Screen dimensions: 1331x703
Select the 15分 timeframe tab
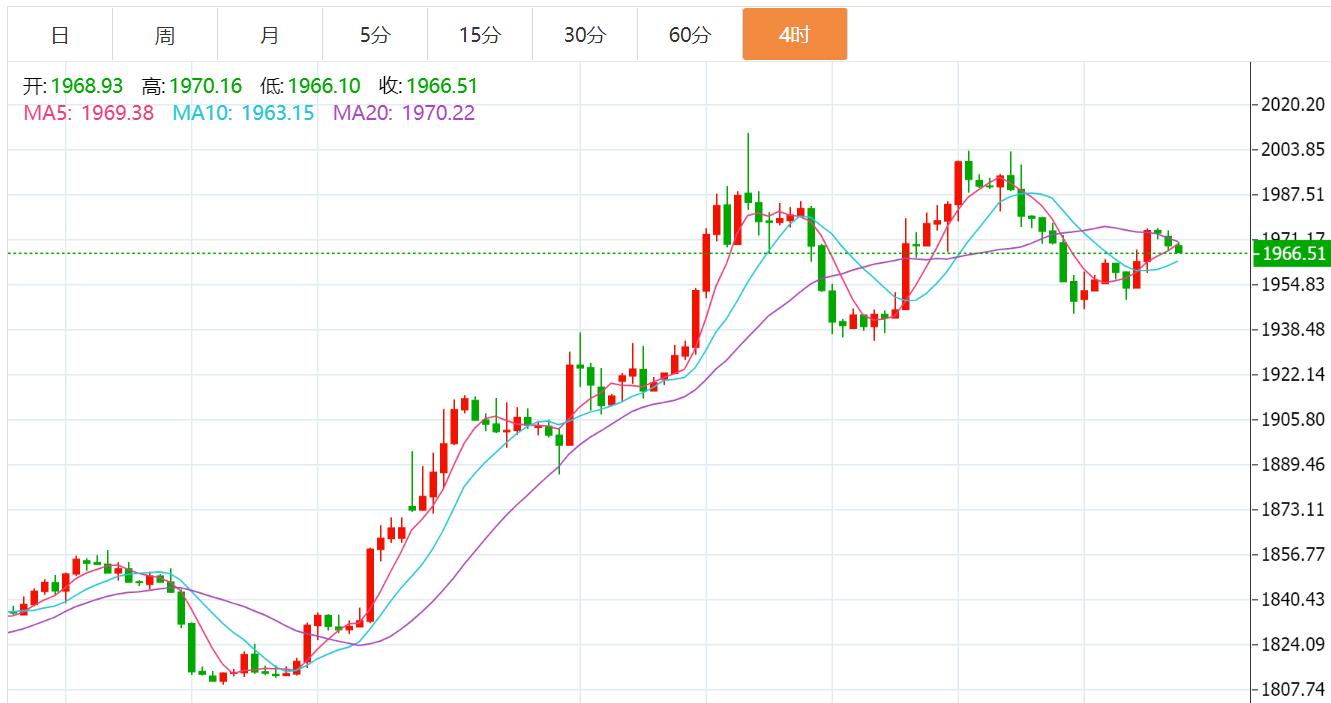tap(480, 35)
